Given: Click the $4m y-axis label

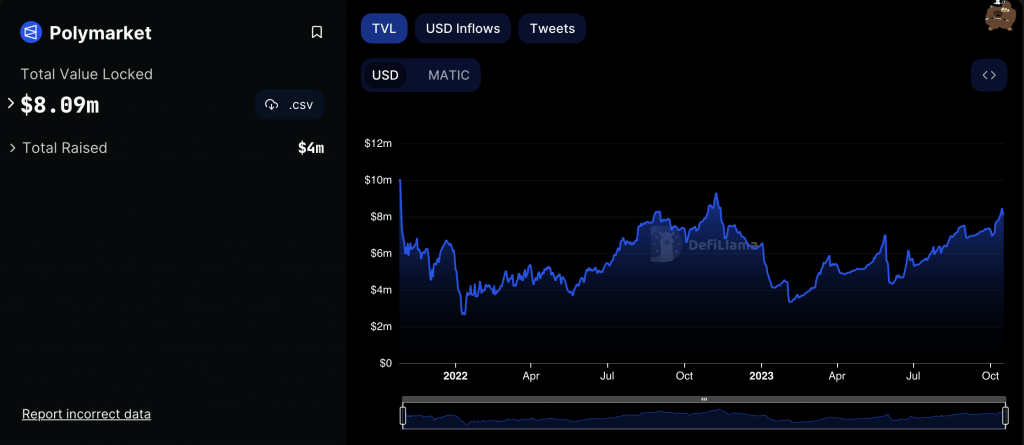Looking at the screenshot, I should (x=381, y=289).
